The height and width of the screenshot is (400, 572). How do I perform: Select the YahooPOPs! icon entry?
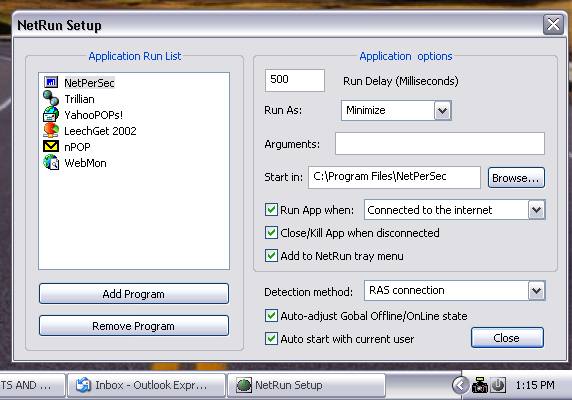coord(51,114)
